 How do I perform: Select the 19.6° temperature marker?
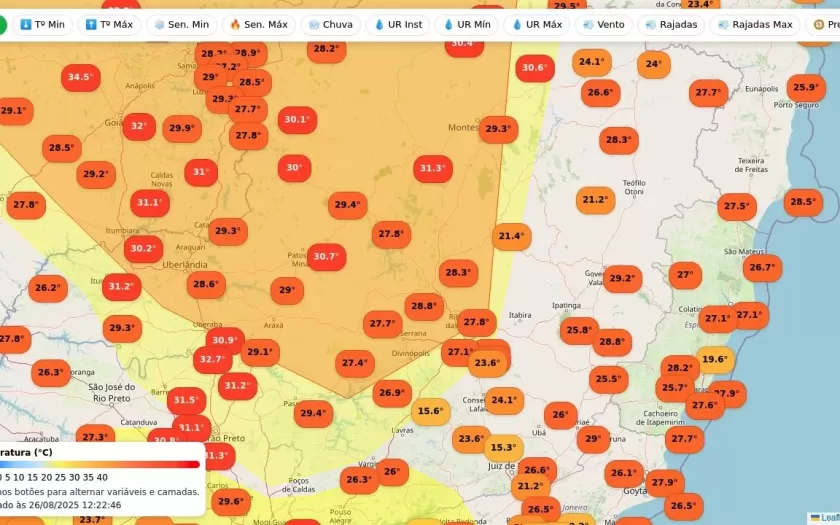click(714, 360)
